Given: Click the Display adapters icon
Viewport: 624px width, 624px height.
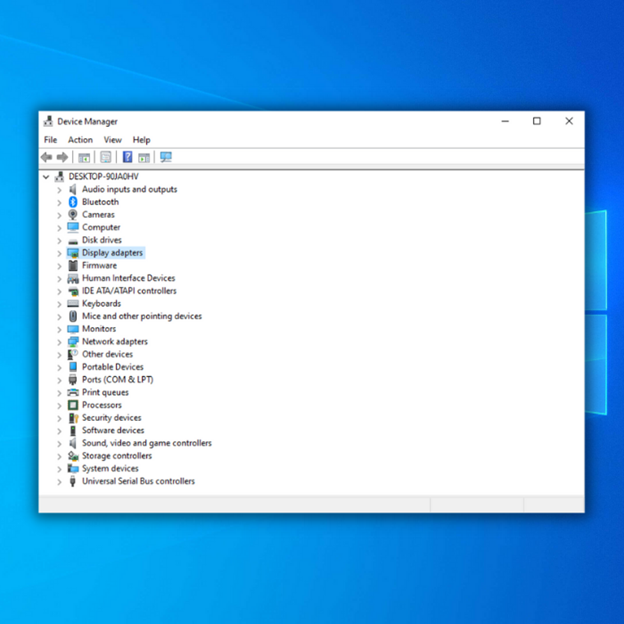Looking at the screenshot, I should pos(73,253).
